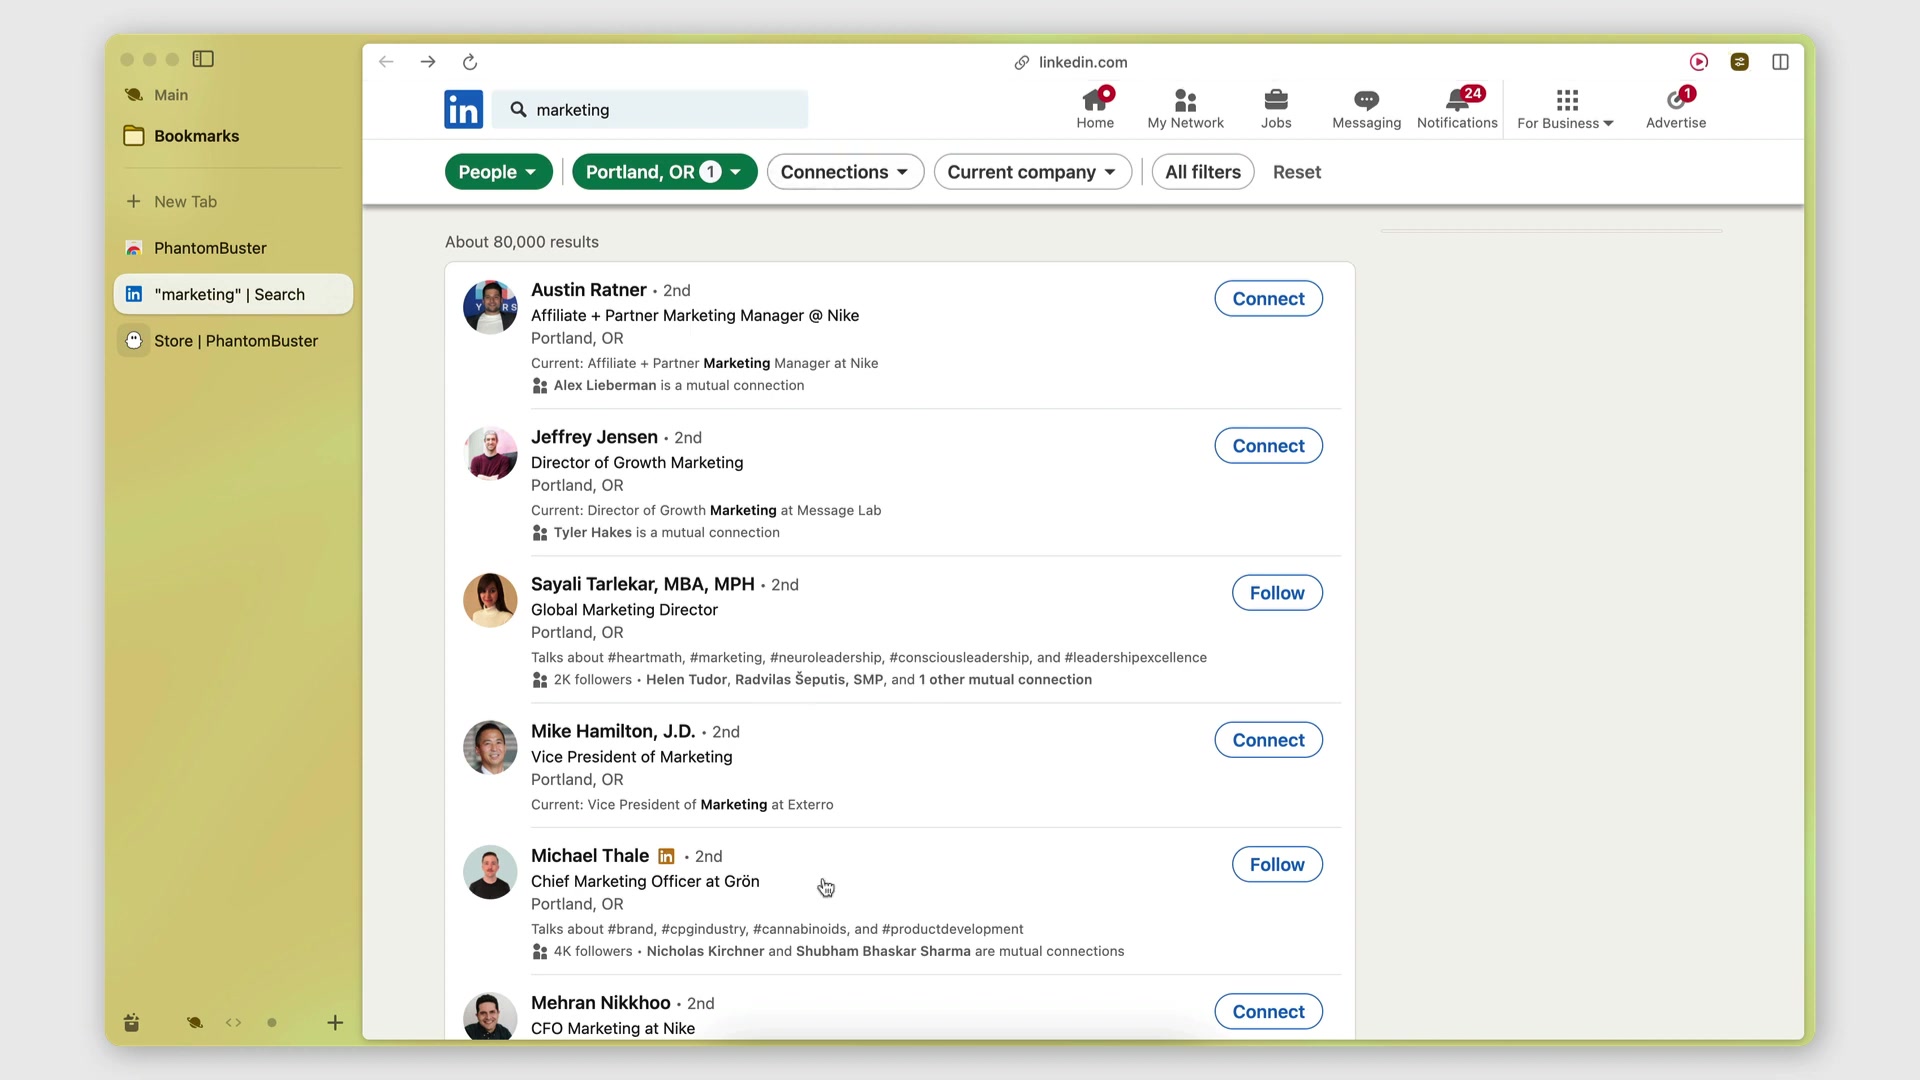Switch to PhantomBuster tab in sidebar
This screenshot has height=1080, width=1920.
click(233, 248)
